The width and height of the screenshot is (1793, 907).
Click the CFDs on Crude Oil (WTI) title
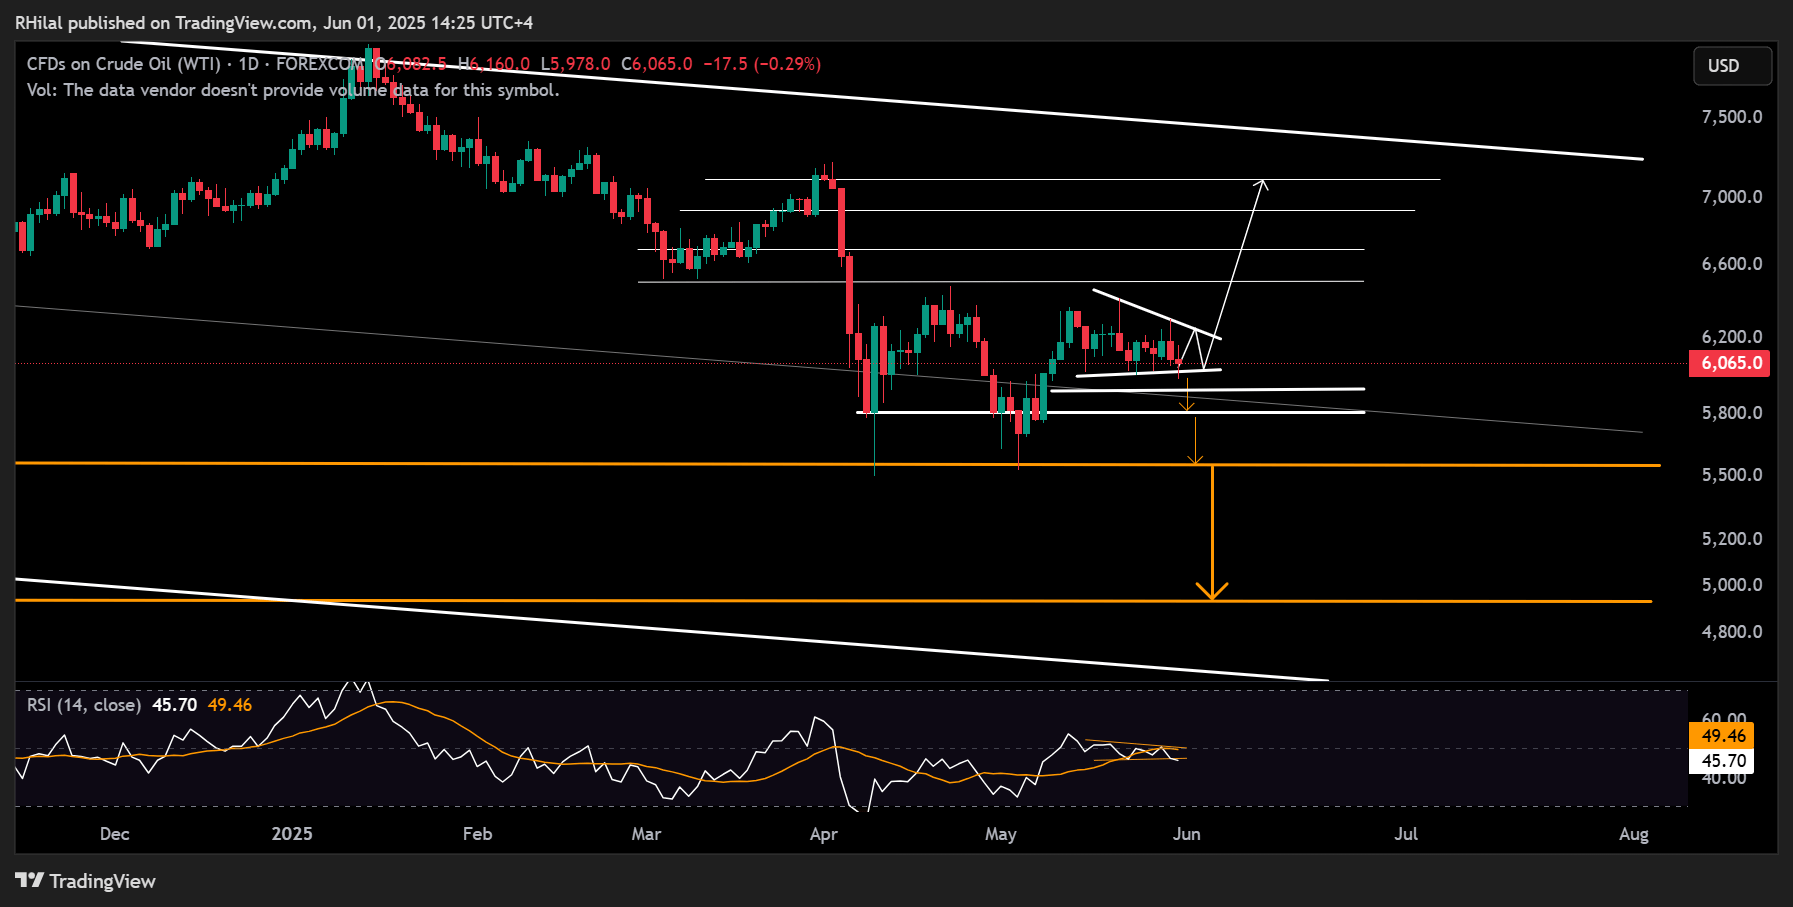tap(123, 64)
